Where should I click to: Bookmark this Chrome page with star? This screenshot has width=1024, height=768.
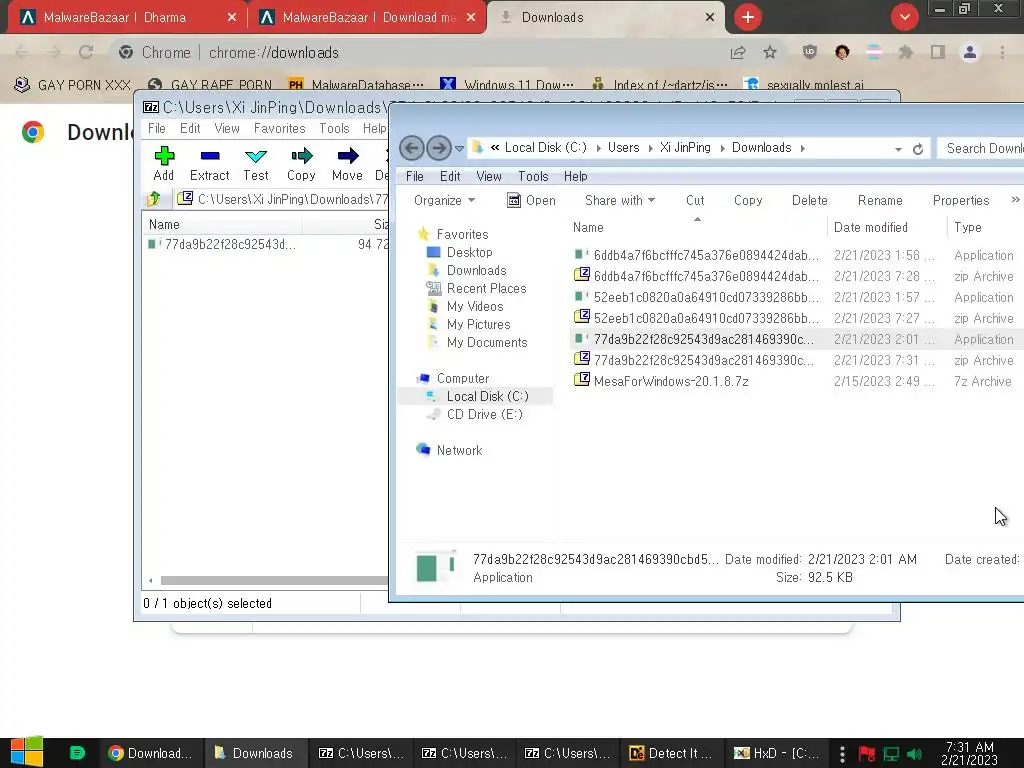[770, 52]
